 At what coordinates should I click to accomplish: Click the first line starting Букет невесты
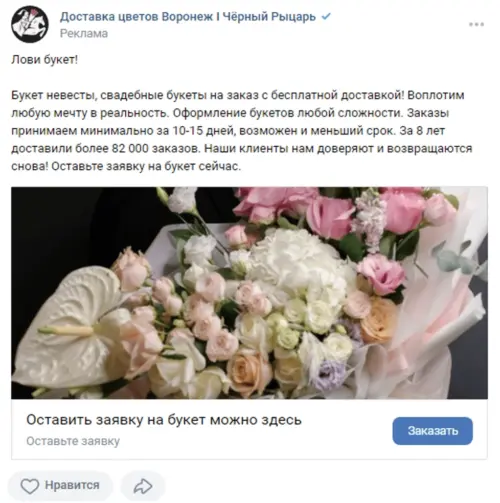pyautogui.click(x=238, y=95)
